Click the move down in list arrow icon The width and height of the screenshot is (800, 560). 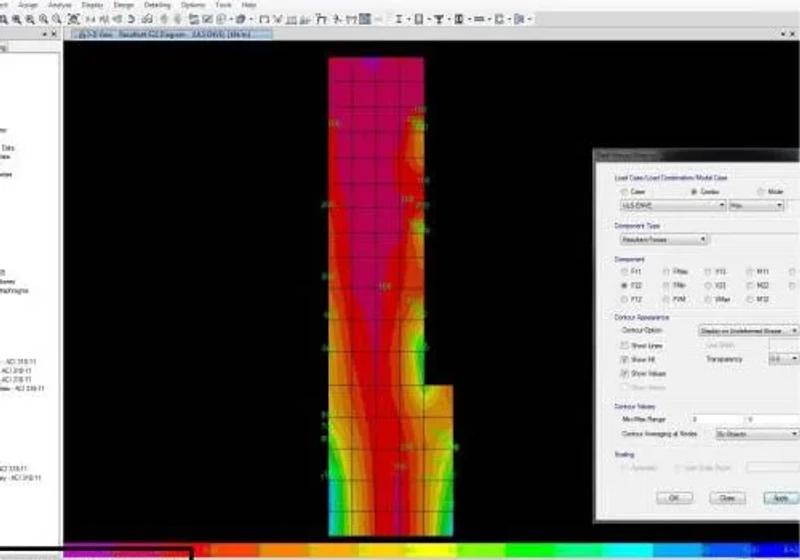[178, 19]
